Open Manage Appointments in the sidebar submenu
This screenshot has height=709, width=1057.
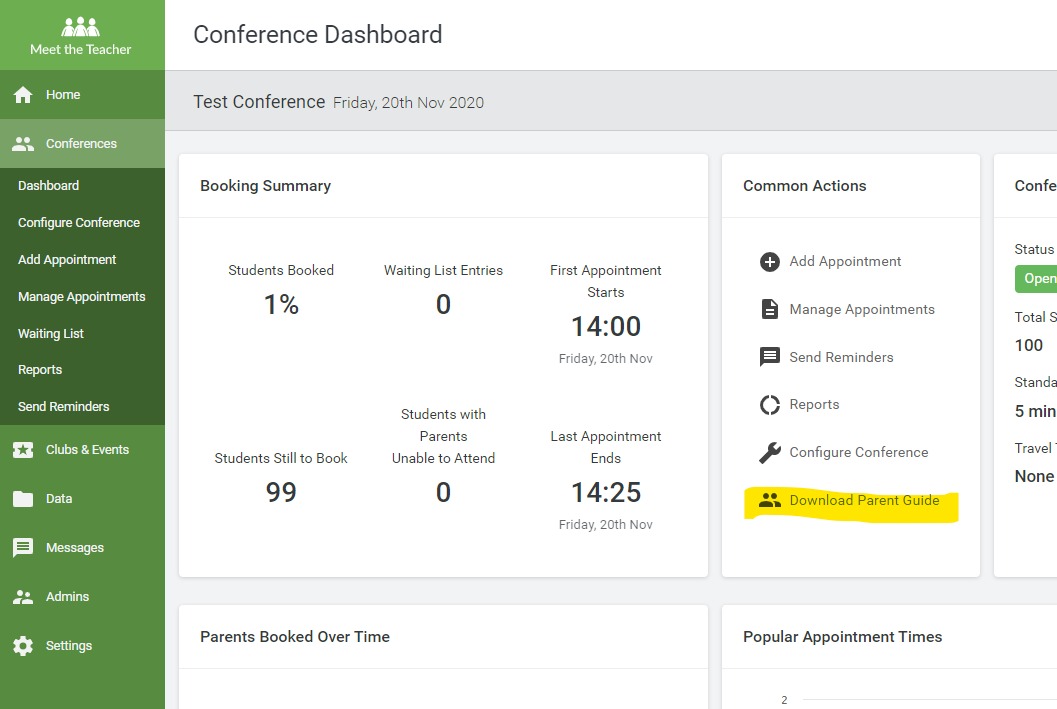(82, 297)
